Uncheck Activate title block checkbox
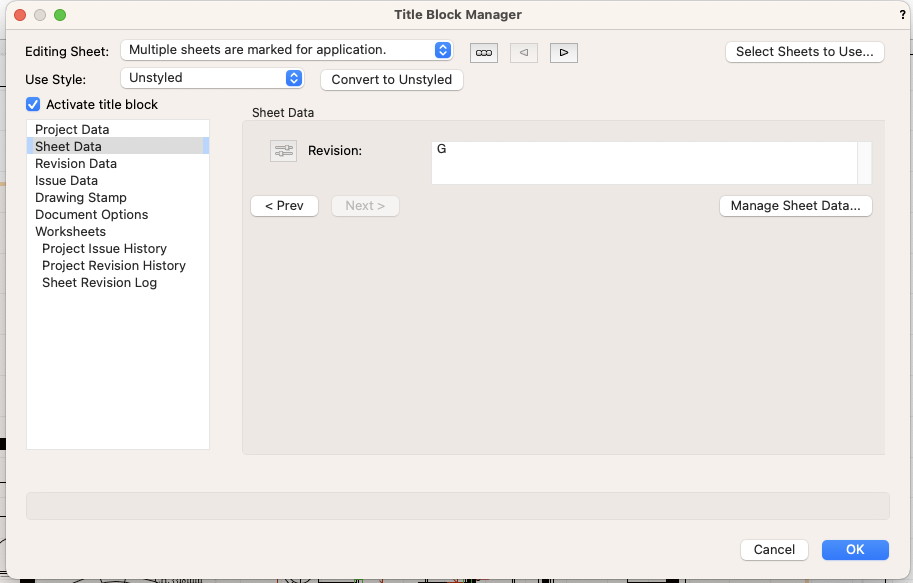913x583 pixels. [x=34, y=104]
